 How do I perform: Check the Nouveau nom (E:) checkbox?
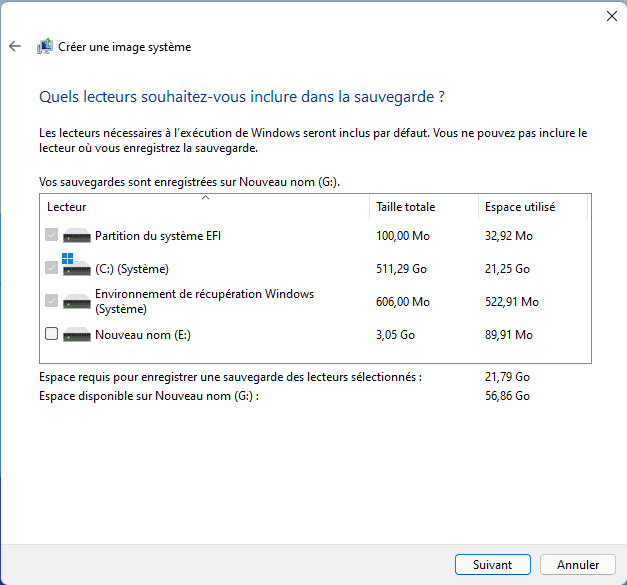[x=52, y=333]
